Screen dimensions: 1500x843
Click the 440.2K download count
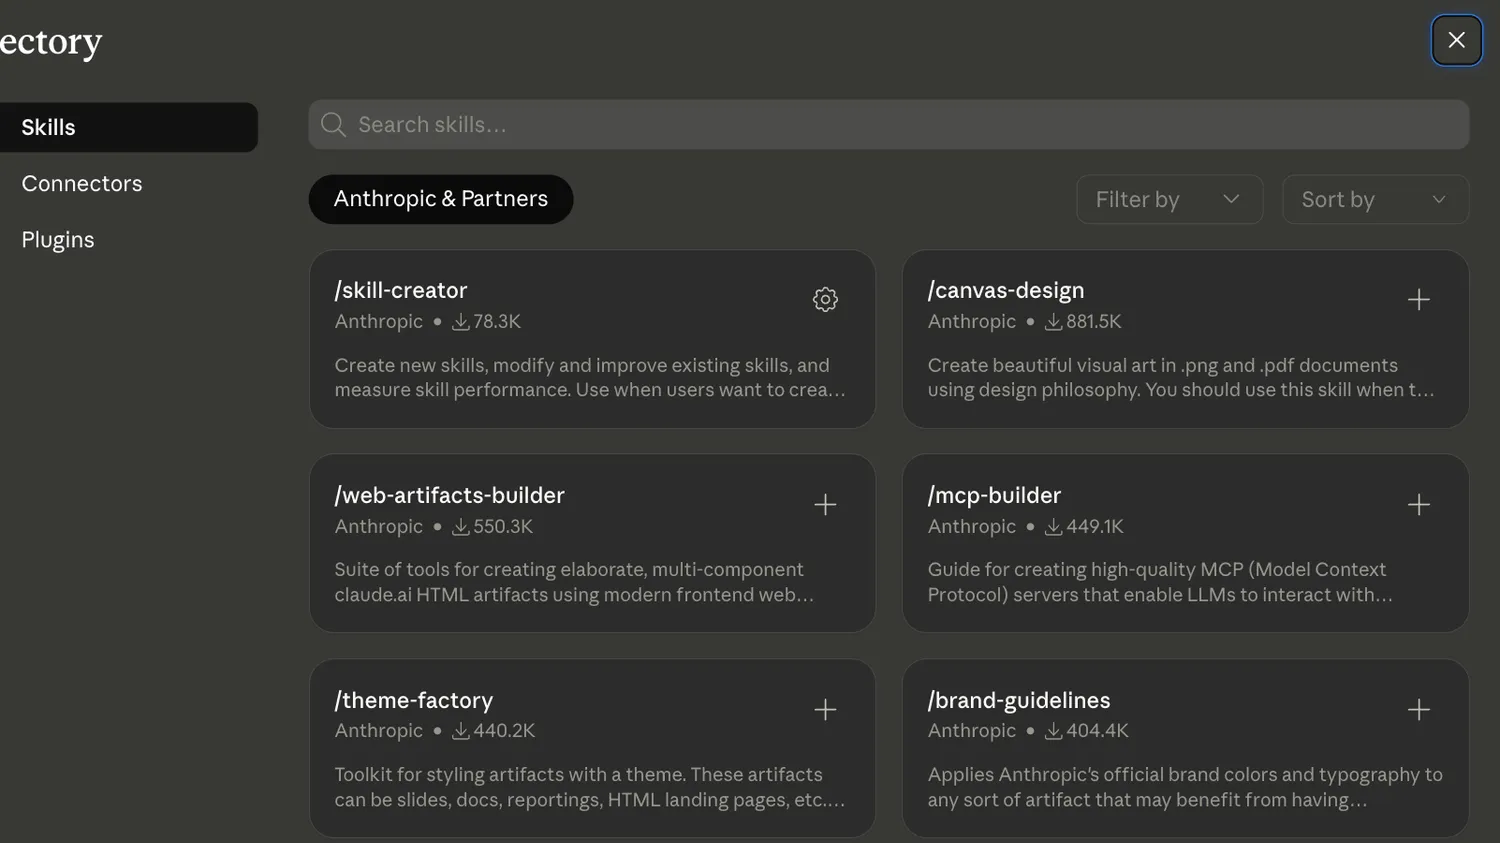tap(504, 731)
